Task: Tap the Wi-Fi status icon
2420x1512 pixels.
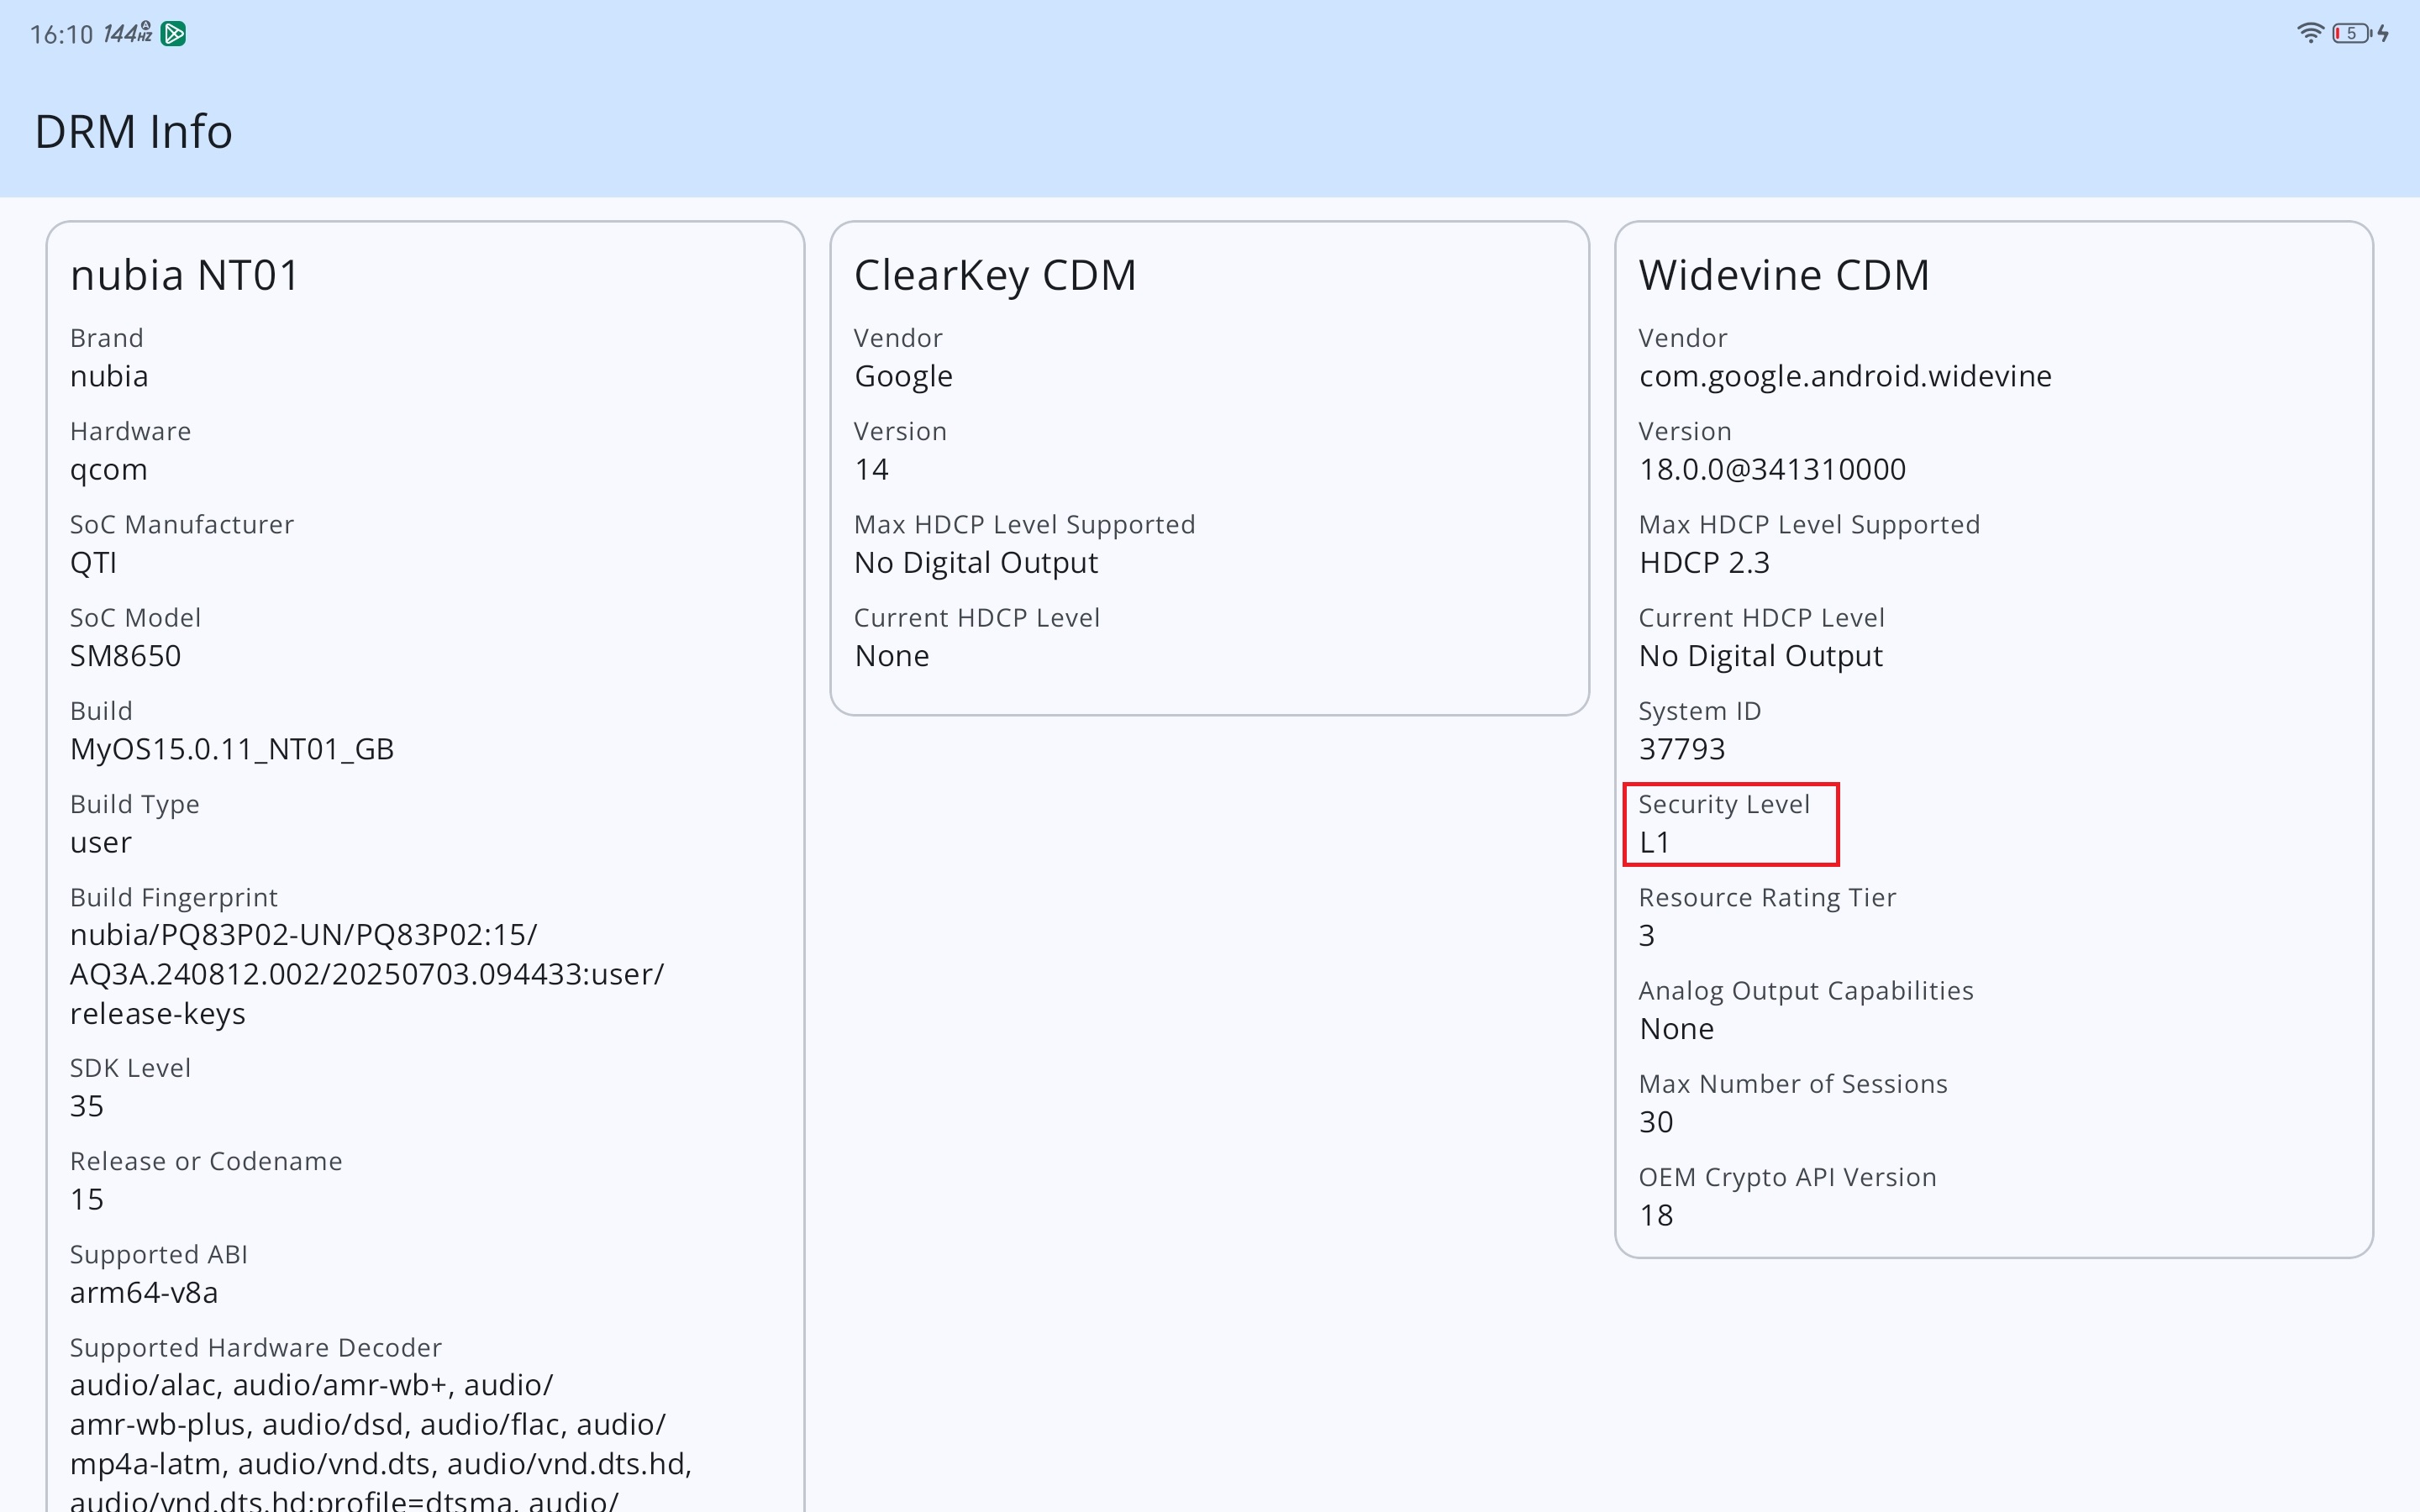Action: tap(2309, 33)
